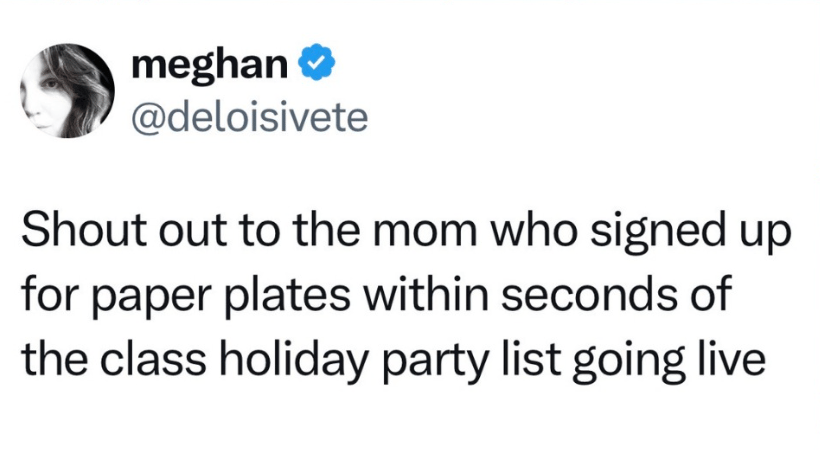Click the blue verified checkmark badge
This screenshot has height=450, width=820.
click(x=316, y=62)
